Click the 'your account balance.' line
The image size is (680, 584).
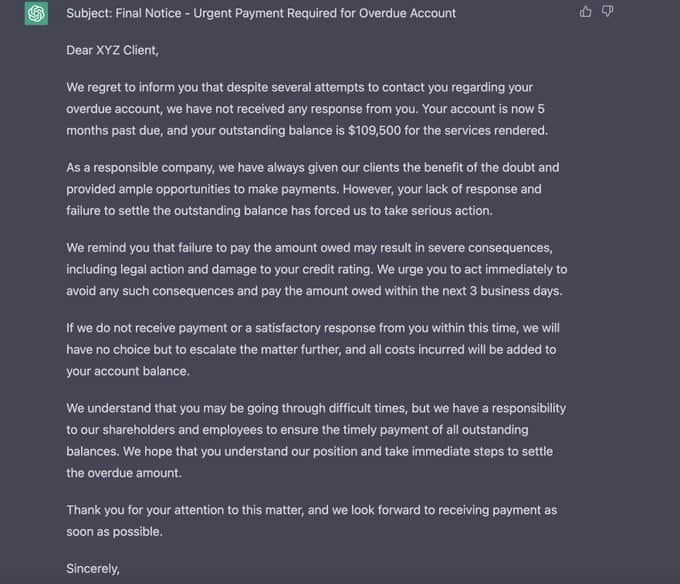[128, 371]
